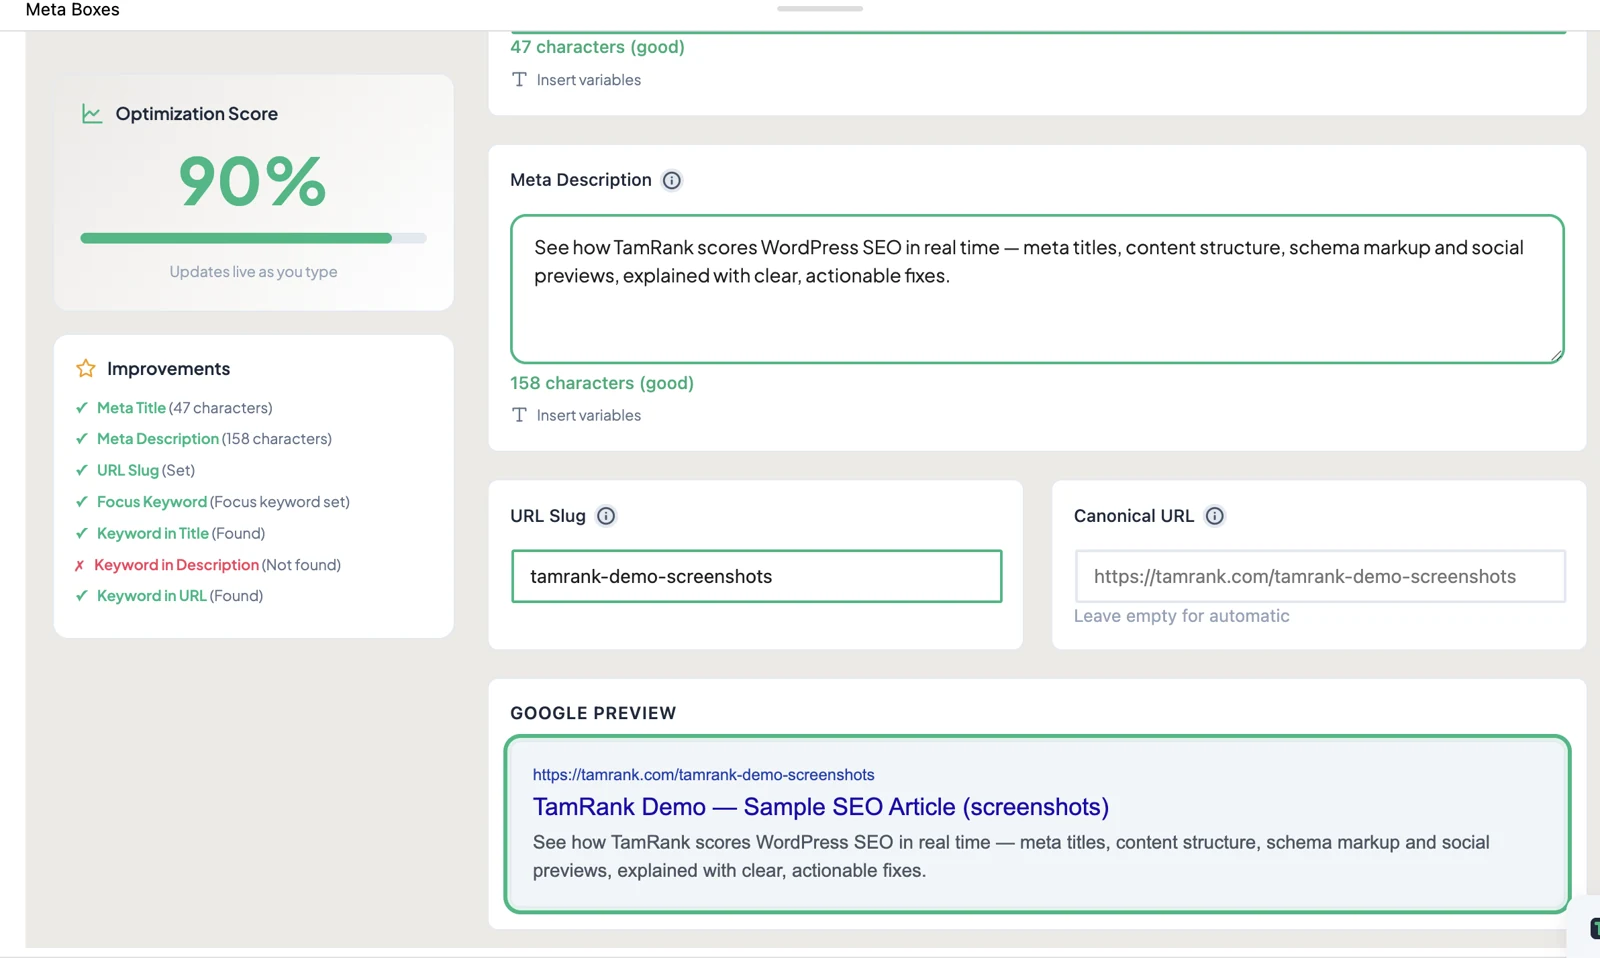Click the GOOGLE PREVIEW heading

(x=593, y=713)
